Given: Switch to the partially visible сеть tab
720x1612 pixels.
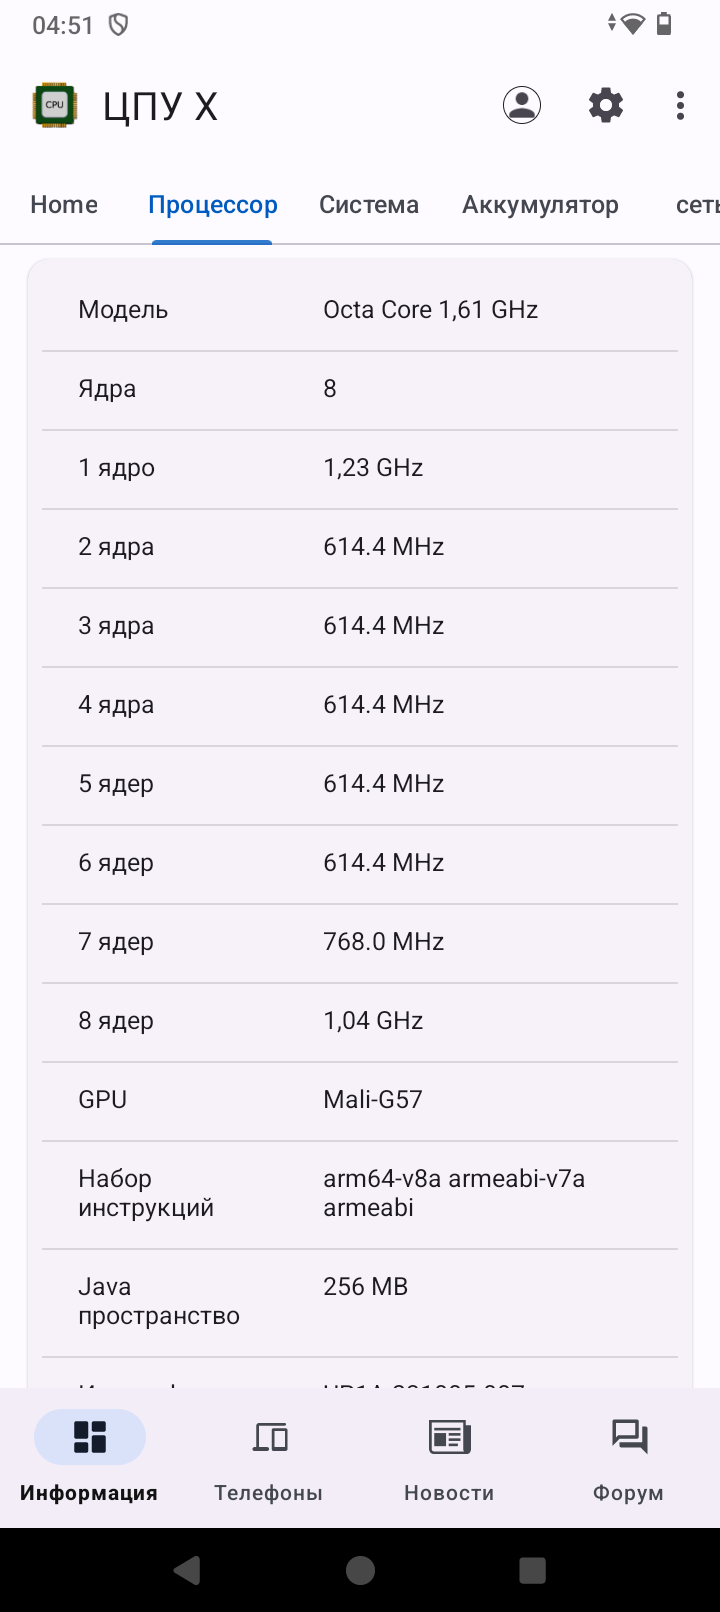Looking at the screenshot, I should pyautogui.click(x=697, y=205).
